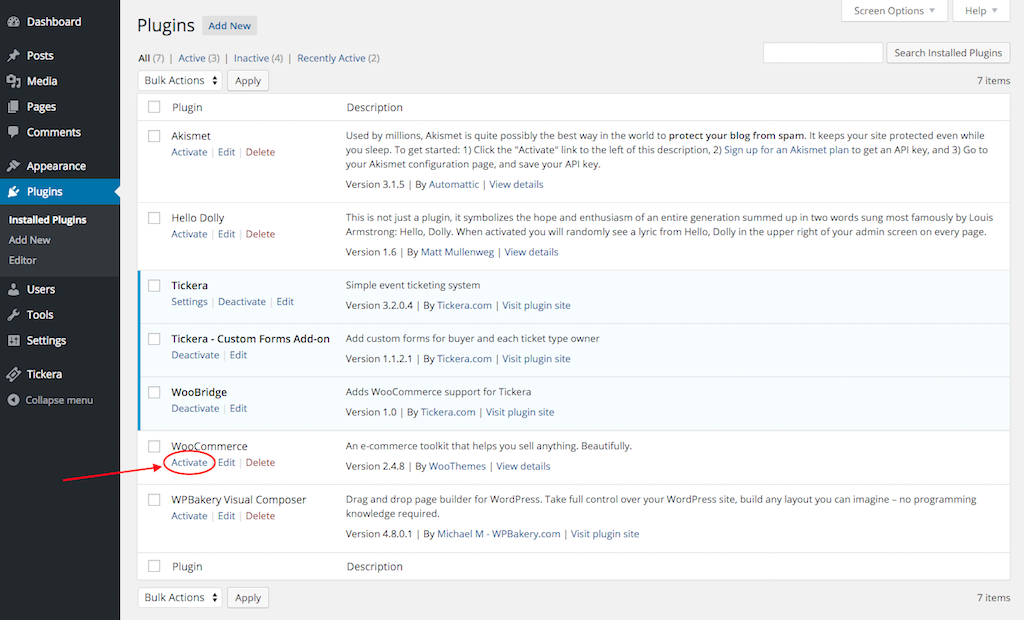Viewport: 1024px width, 620px height.
Task: Deactivate Tickera - Custom Forms Add-on
Action: (195, 355)
